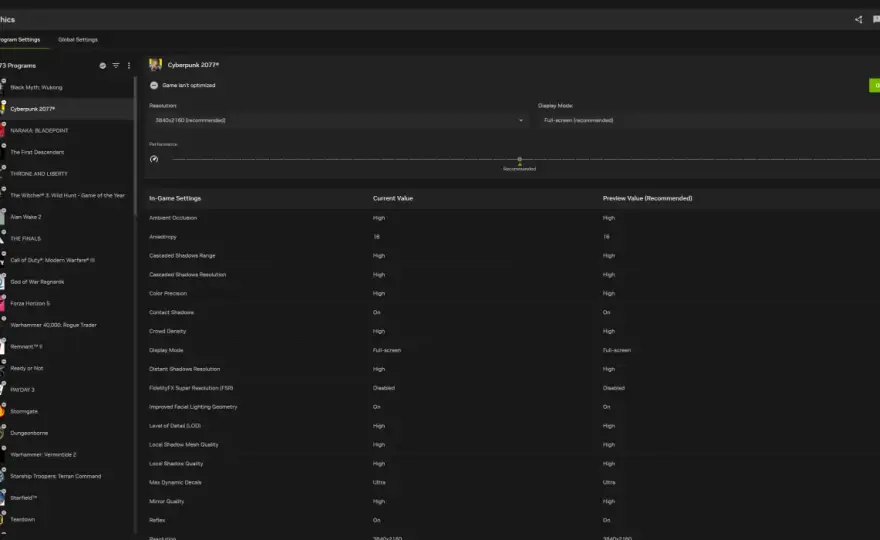Open the three-dot more options menu
The image size is (880, 540).
click(129, 66)
